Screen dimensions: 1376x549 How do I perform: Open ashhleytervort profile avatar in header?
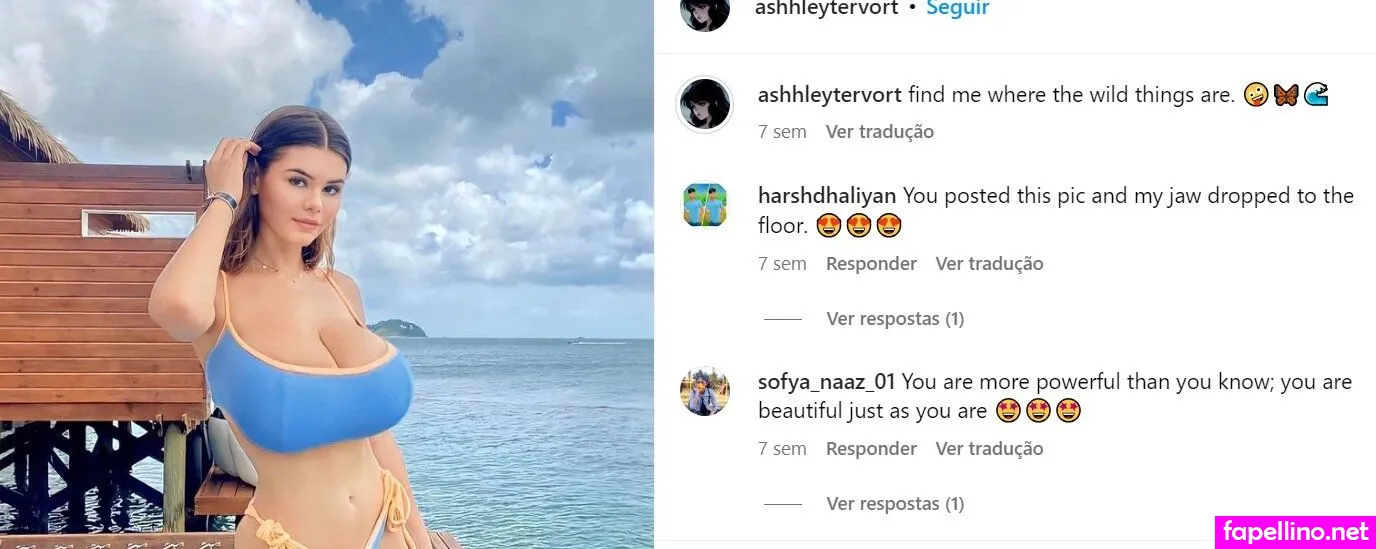click(x=705, y=12)
